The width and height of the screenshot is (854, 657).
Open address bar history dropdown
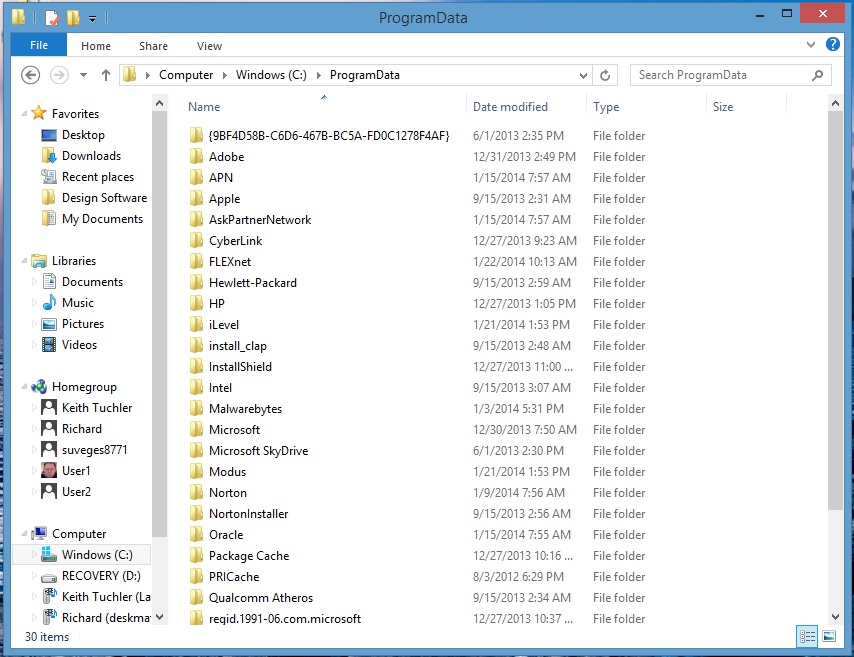(x=583, y=75)
